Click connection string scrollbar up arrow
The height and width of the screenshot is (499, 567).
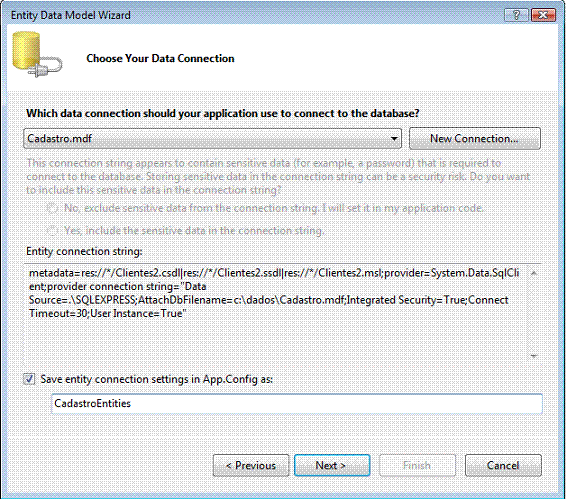tap(534, 273)
